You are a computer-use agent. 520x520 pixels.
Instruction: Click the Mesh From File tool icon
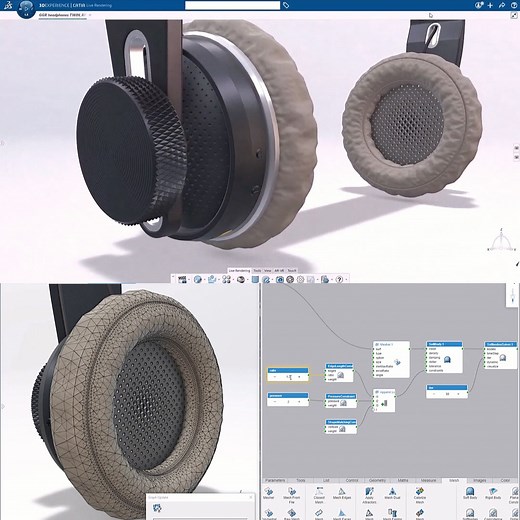pyautogui.click(x=292, y=491)
